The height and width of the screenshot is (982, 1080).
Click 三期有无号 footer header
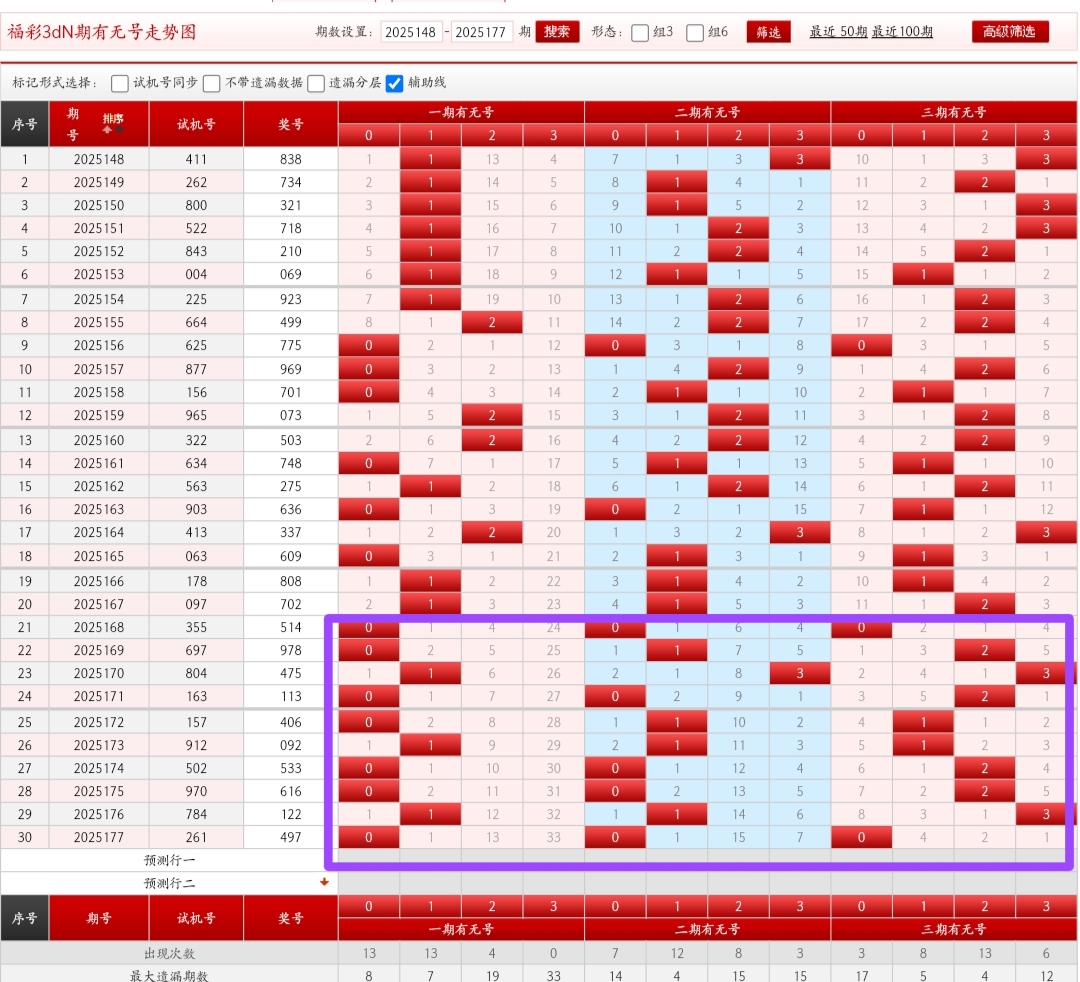[x=954, y=930]
